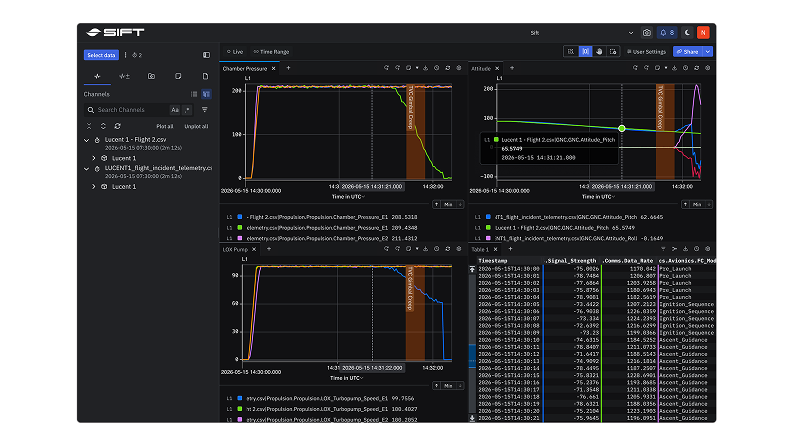Open the calculated channels tab icon
794x446 pixels.
pyautogui.click(x=124, y=76)
